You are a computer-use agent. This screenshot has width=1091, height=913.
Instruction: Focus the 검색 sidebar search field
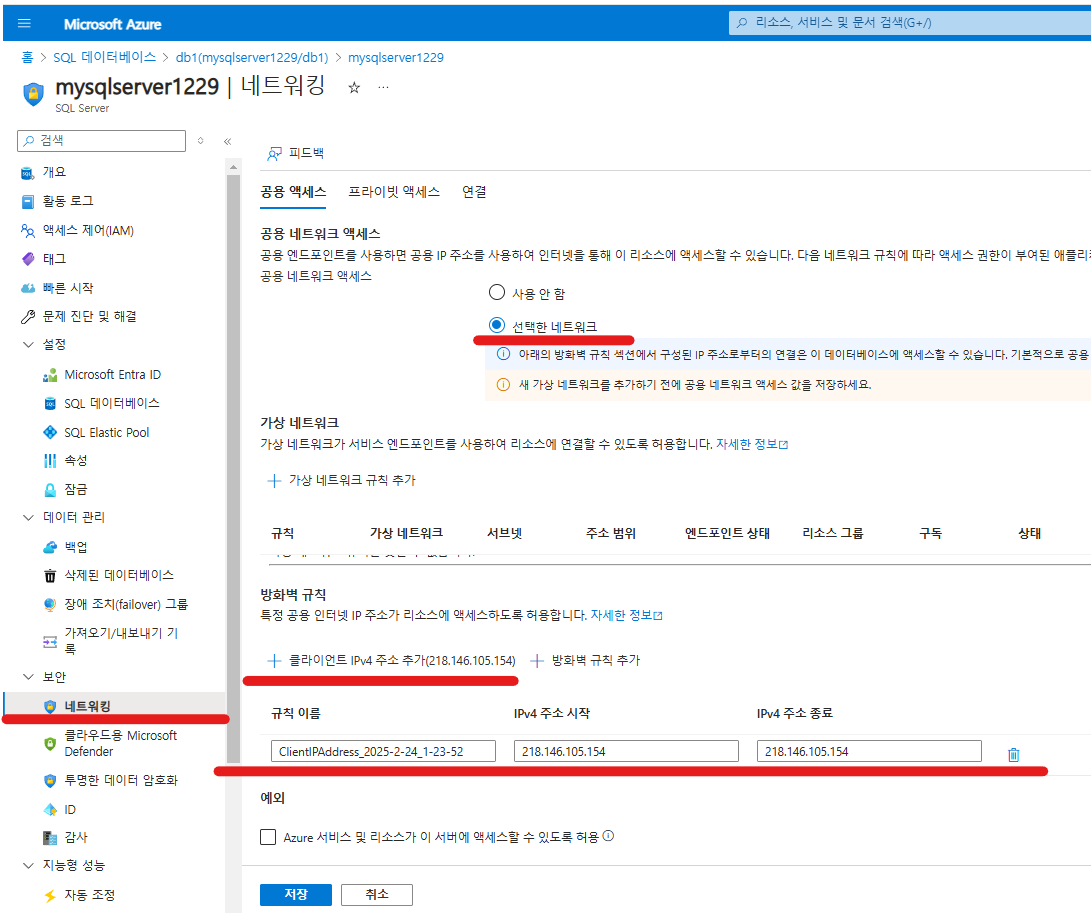pos(102,141)
